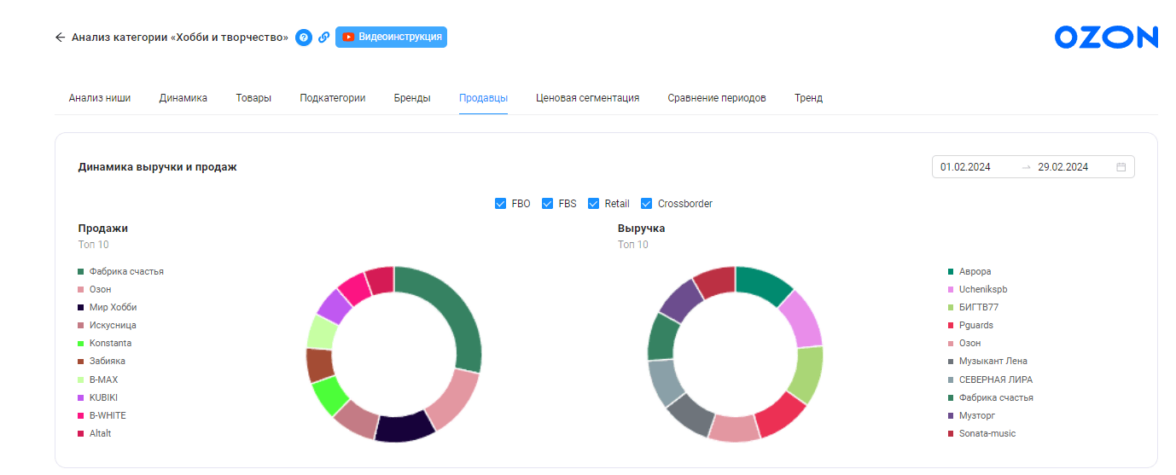Go to the Бренды tab
Screen dimensions: 1176x475
coord(412,98)
